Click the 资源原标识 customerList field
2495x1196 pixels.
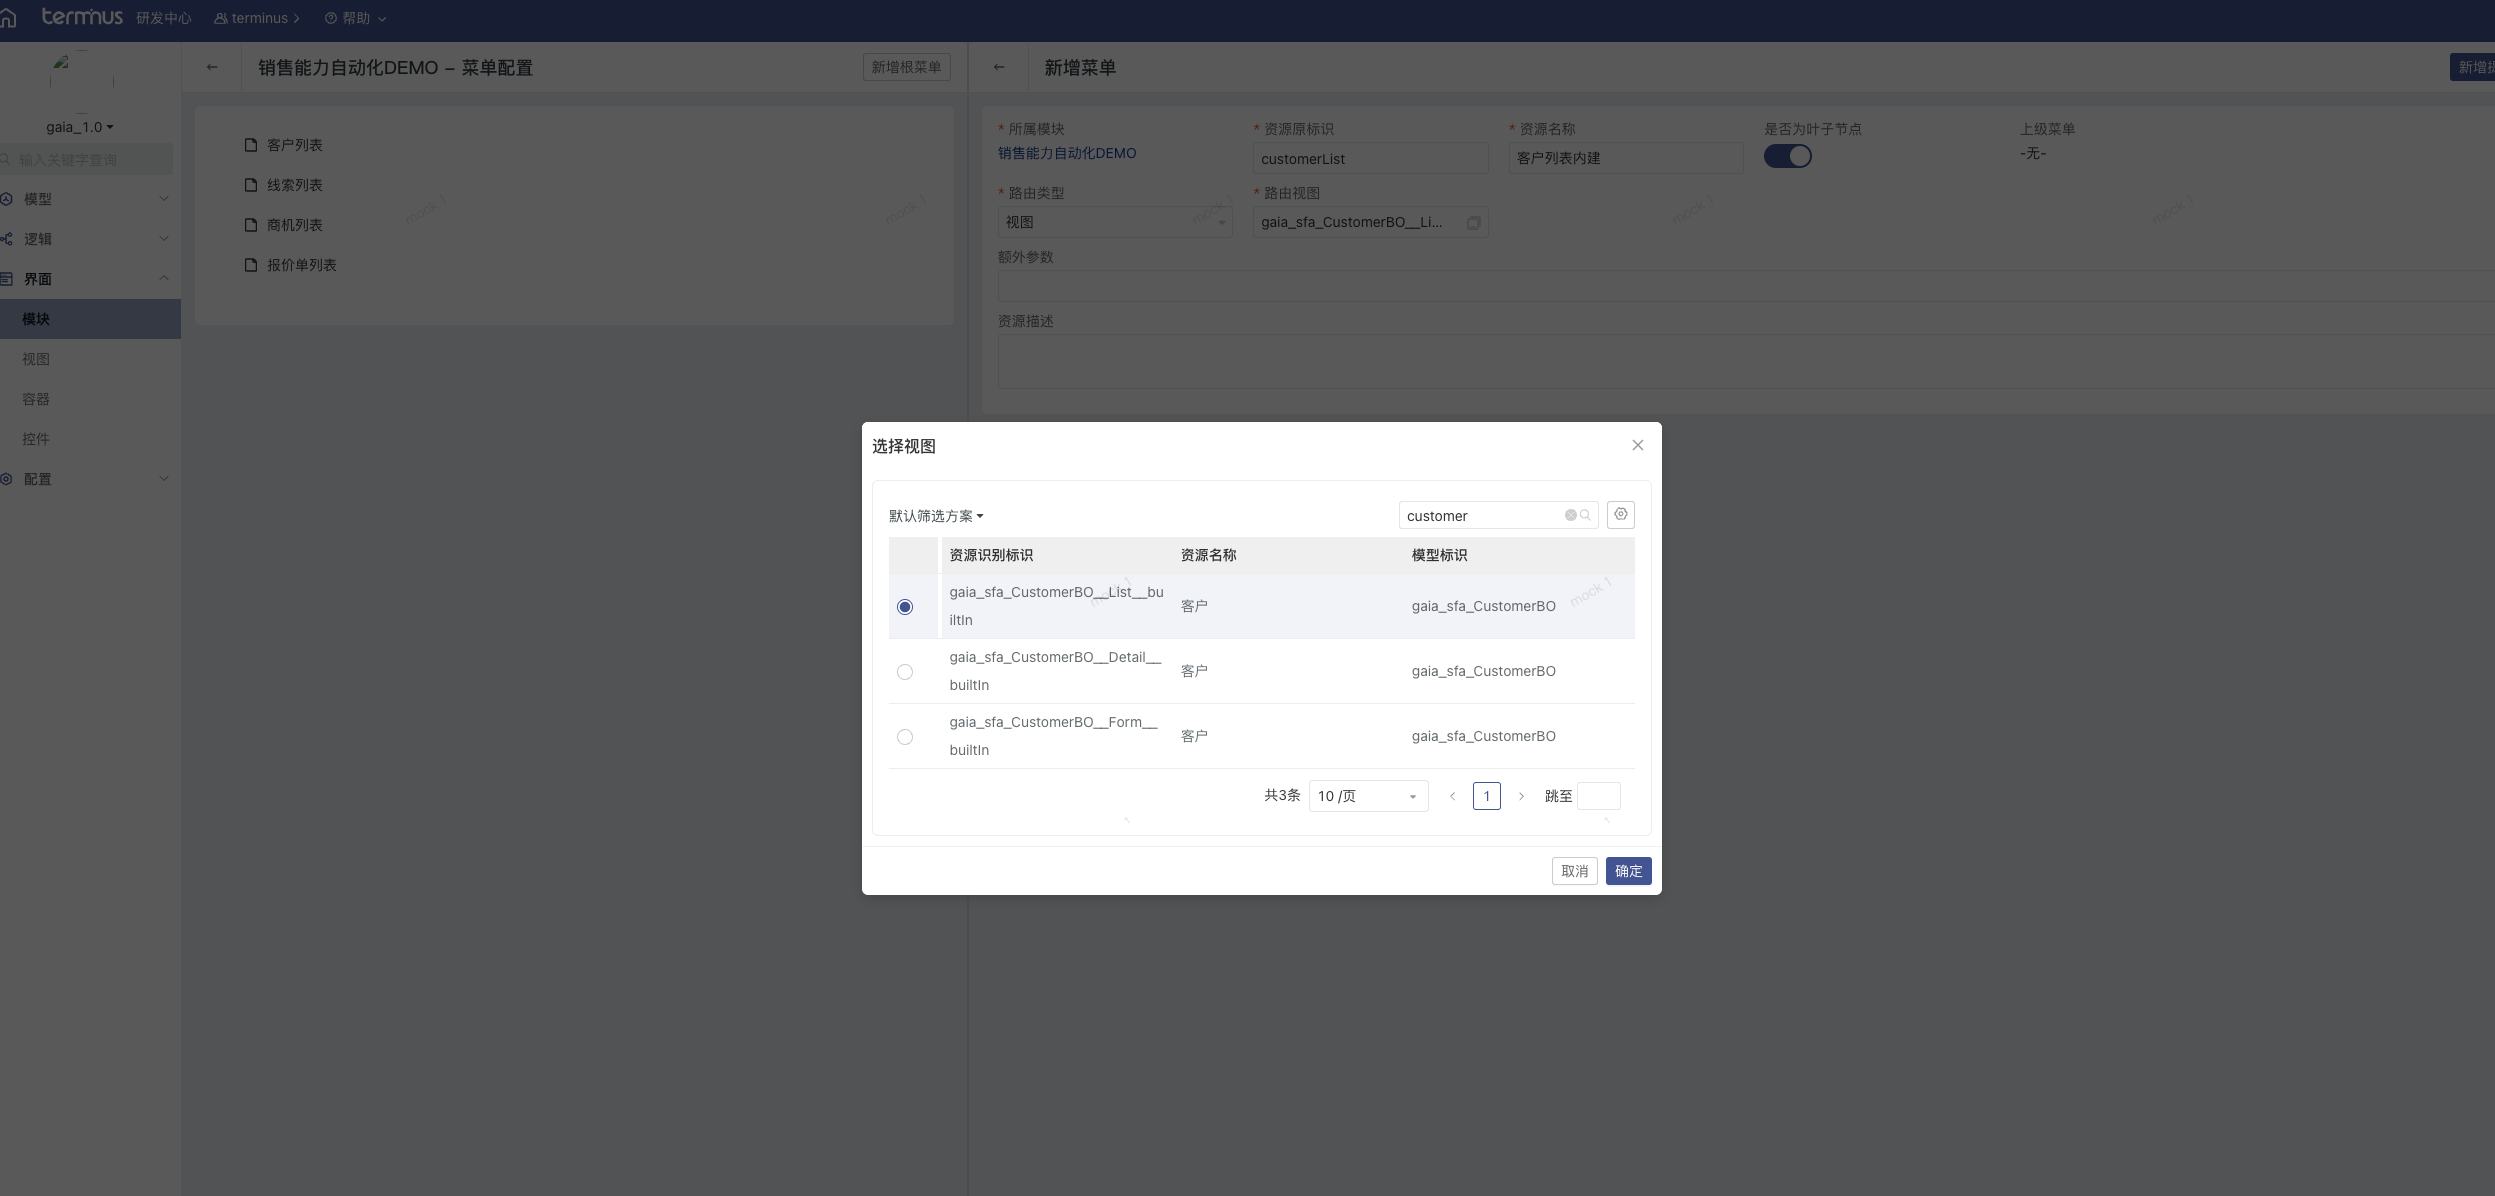pos(1370,158)
